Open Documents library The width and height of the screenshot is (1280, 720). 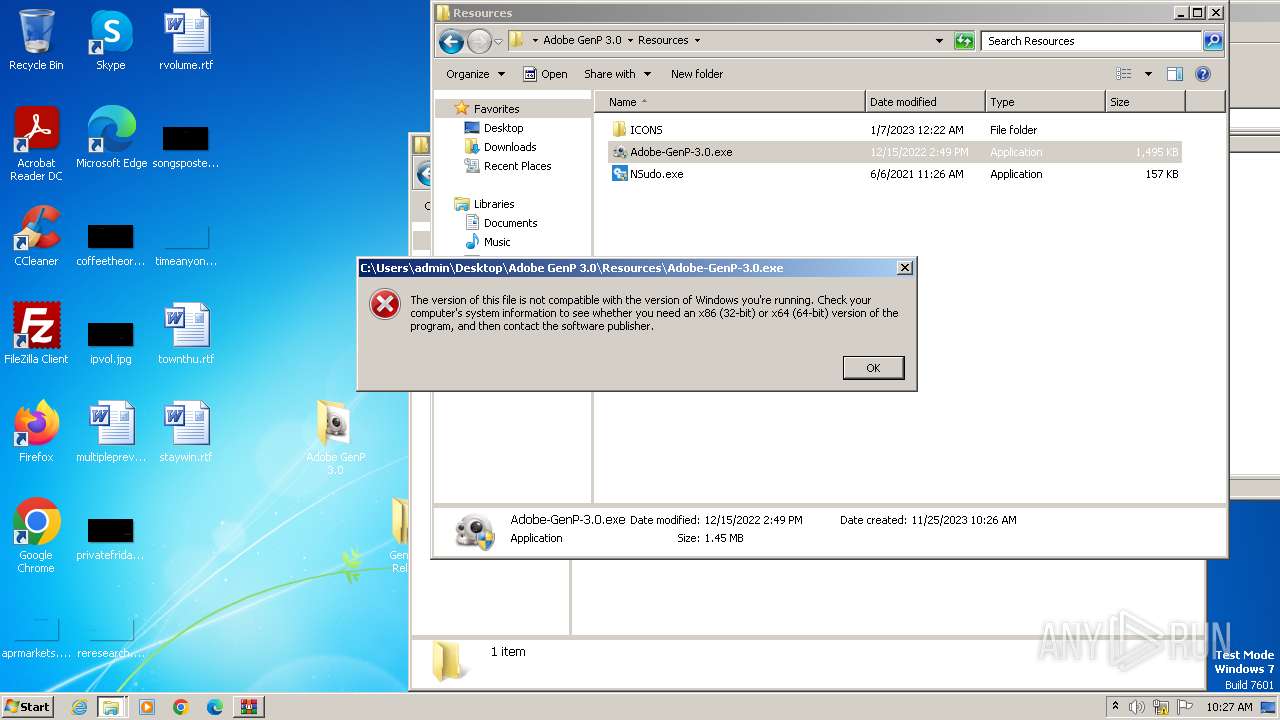click(510, 223)
